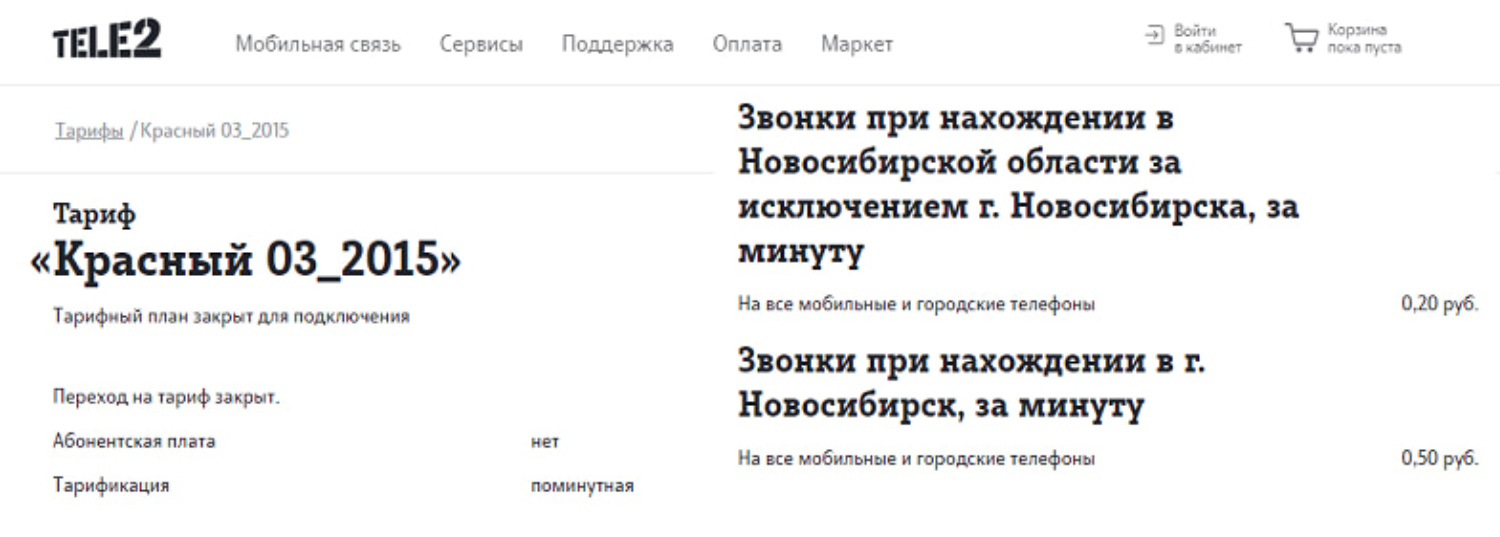Click the phones row priced 0,20 руб.
The image size is (1500, 537).
point(1108,304)
